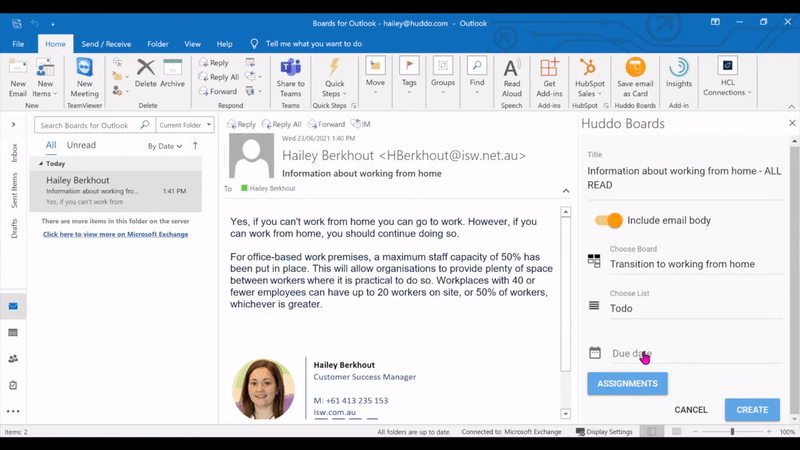The image size is (800, 450).
Task: Click the New Email ribbon icon
Action: coord(18,78)
